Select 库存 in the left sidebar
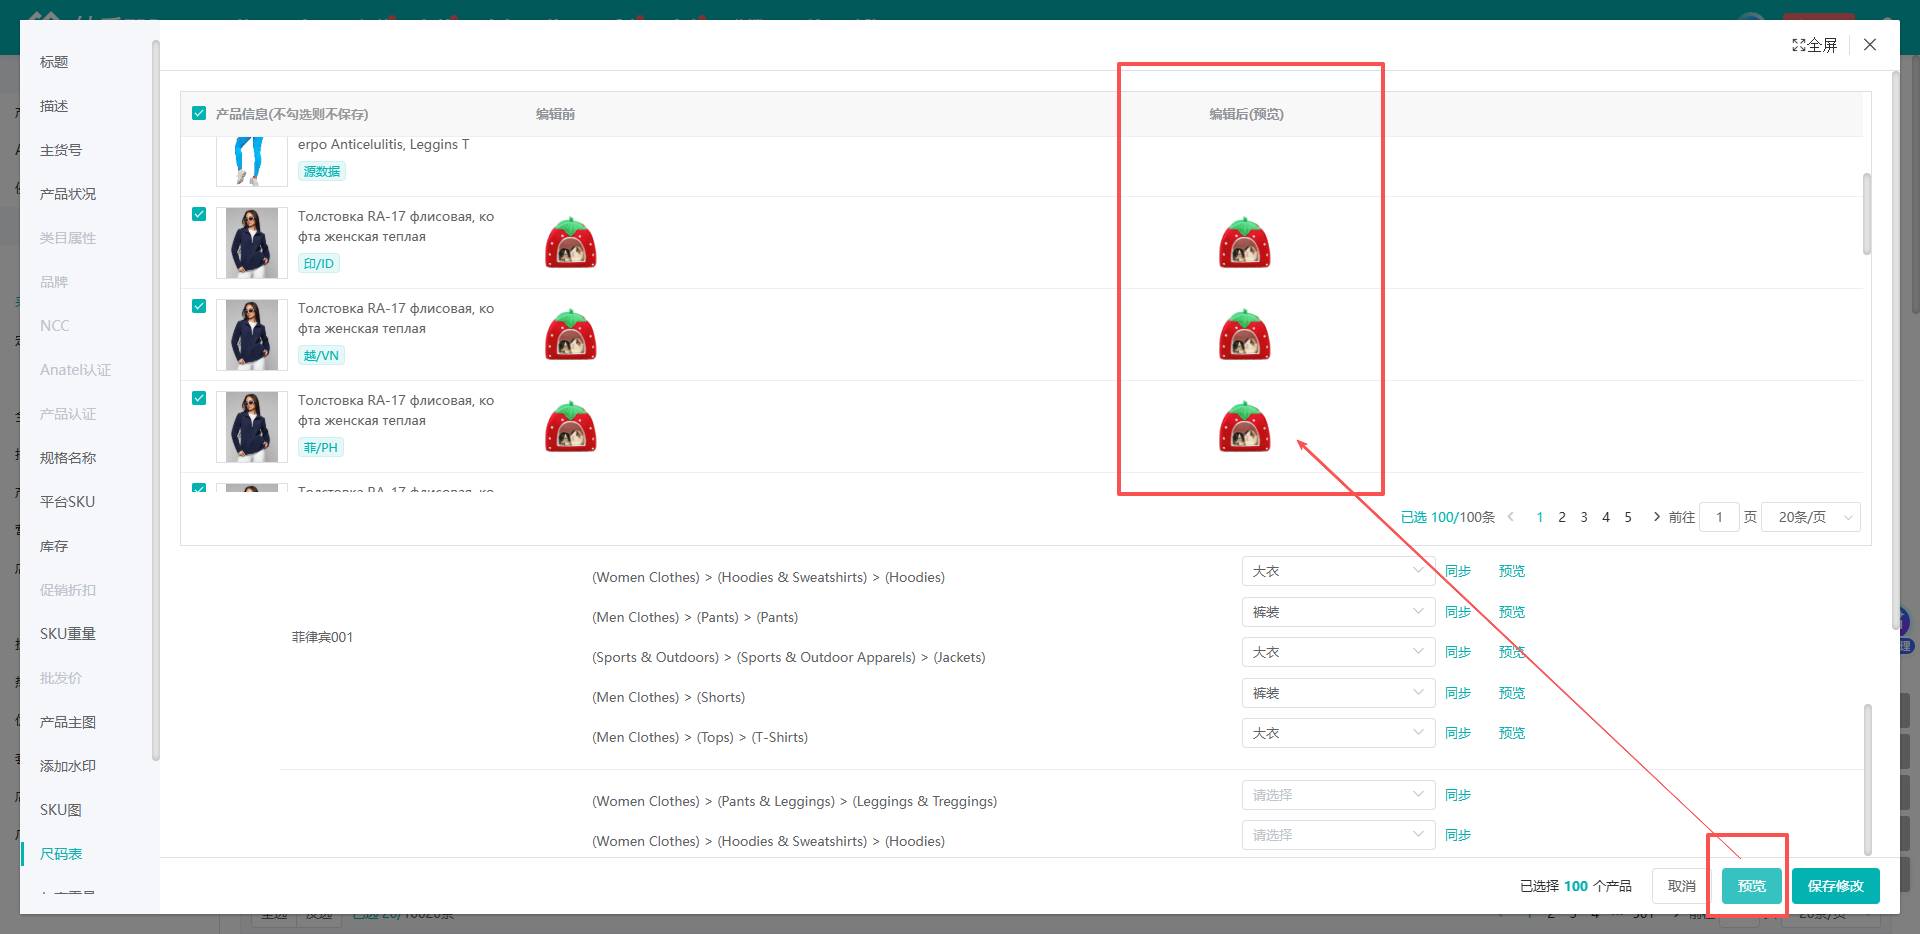 (54, 546)
